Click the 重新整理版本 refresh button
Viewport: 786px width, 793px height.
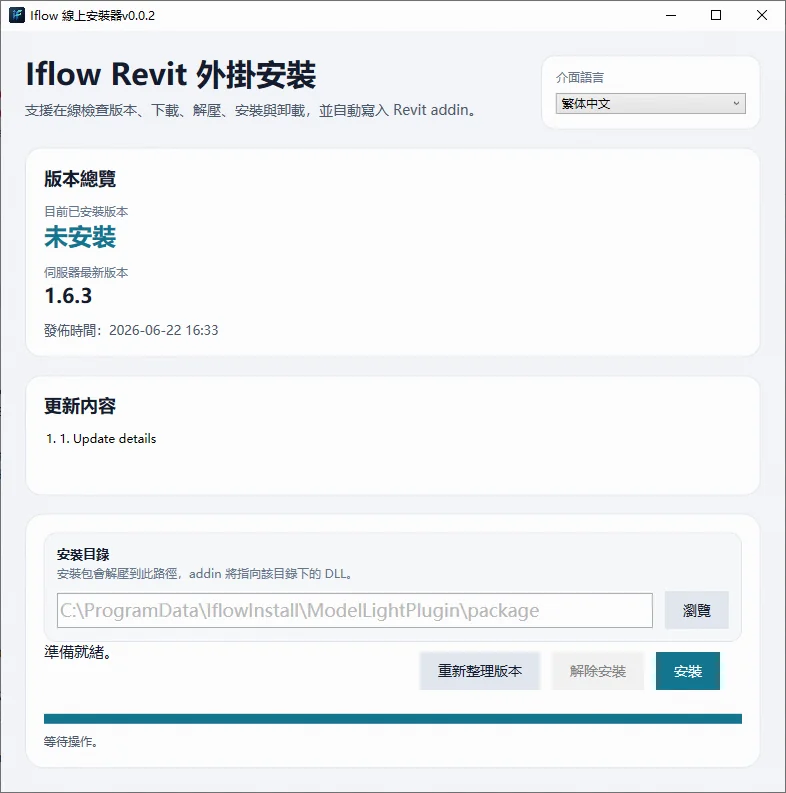click(479, 671)
